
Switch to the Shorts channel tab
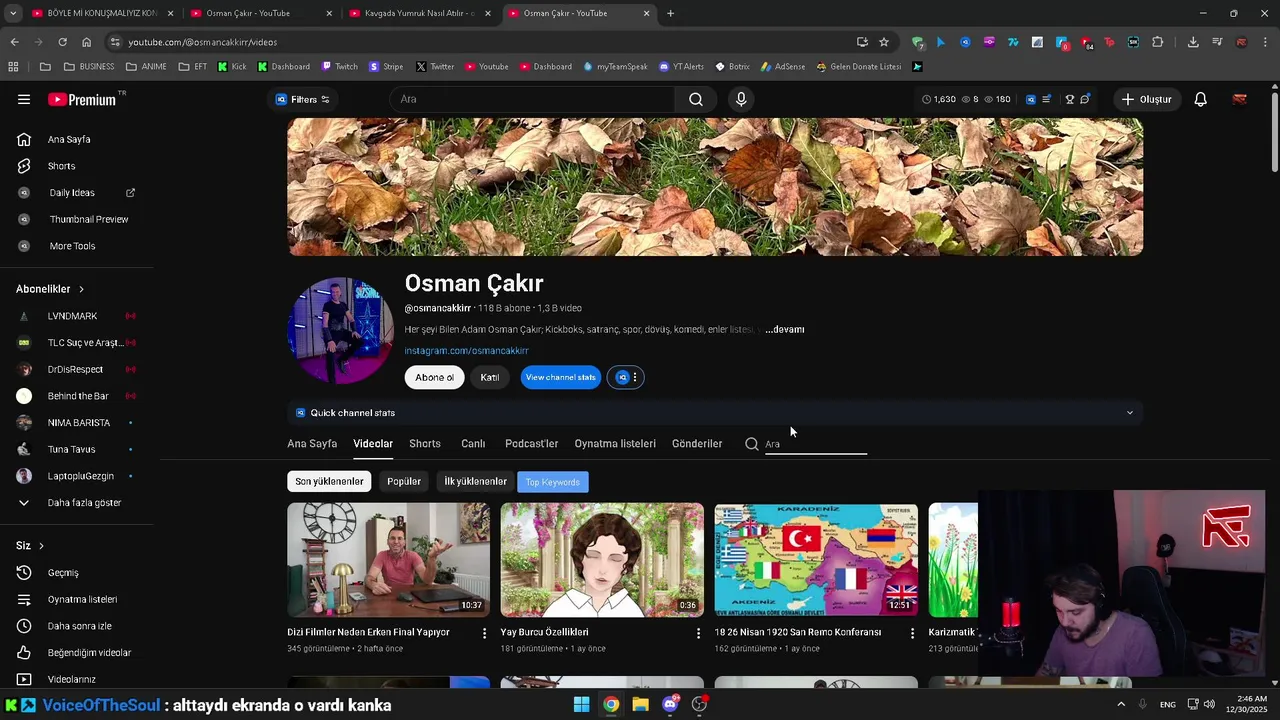pos(424,444)
